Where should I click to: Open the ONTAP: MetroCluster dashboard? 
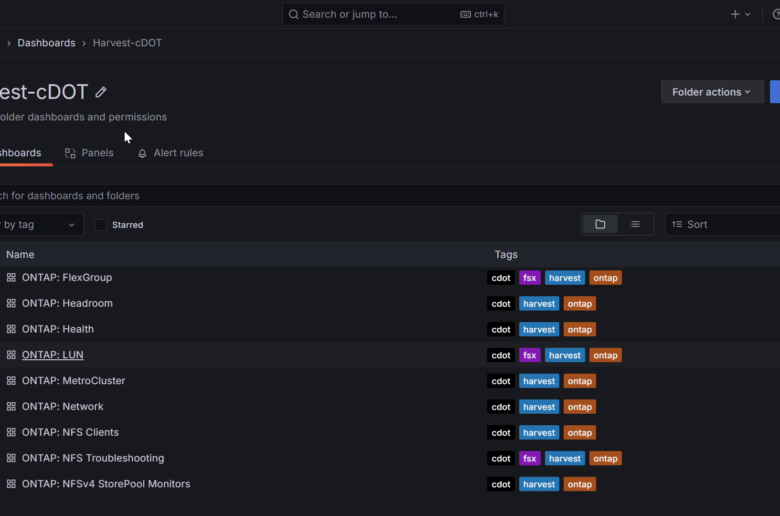(74, 381)
